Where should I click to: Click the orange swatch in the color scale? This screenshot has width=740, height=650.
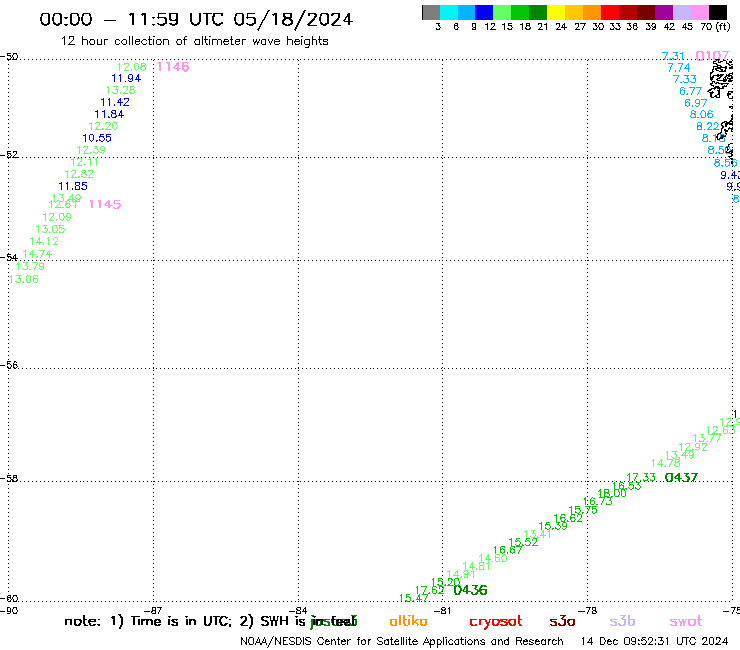592,12
